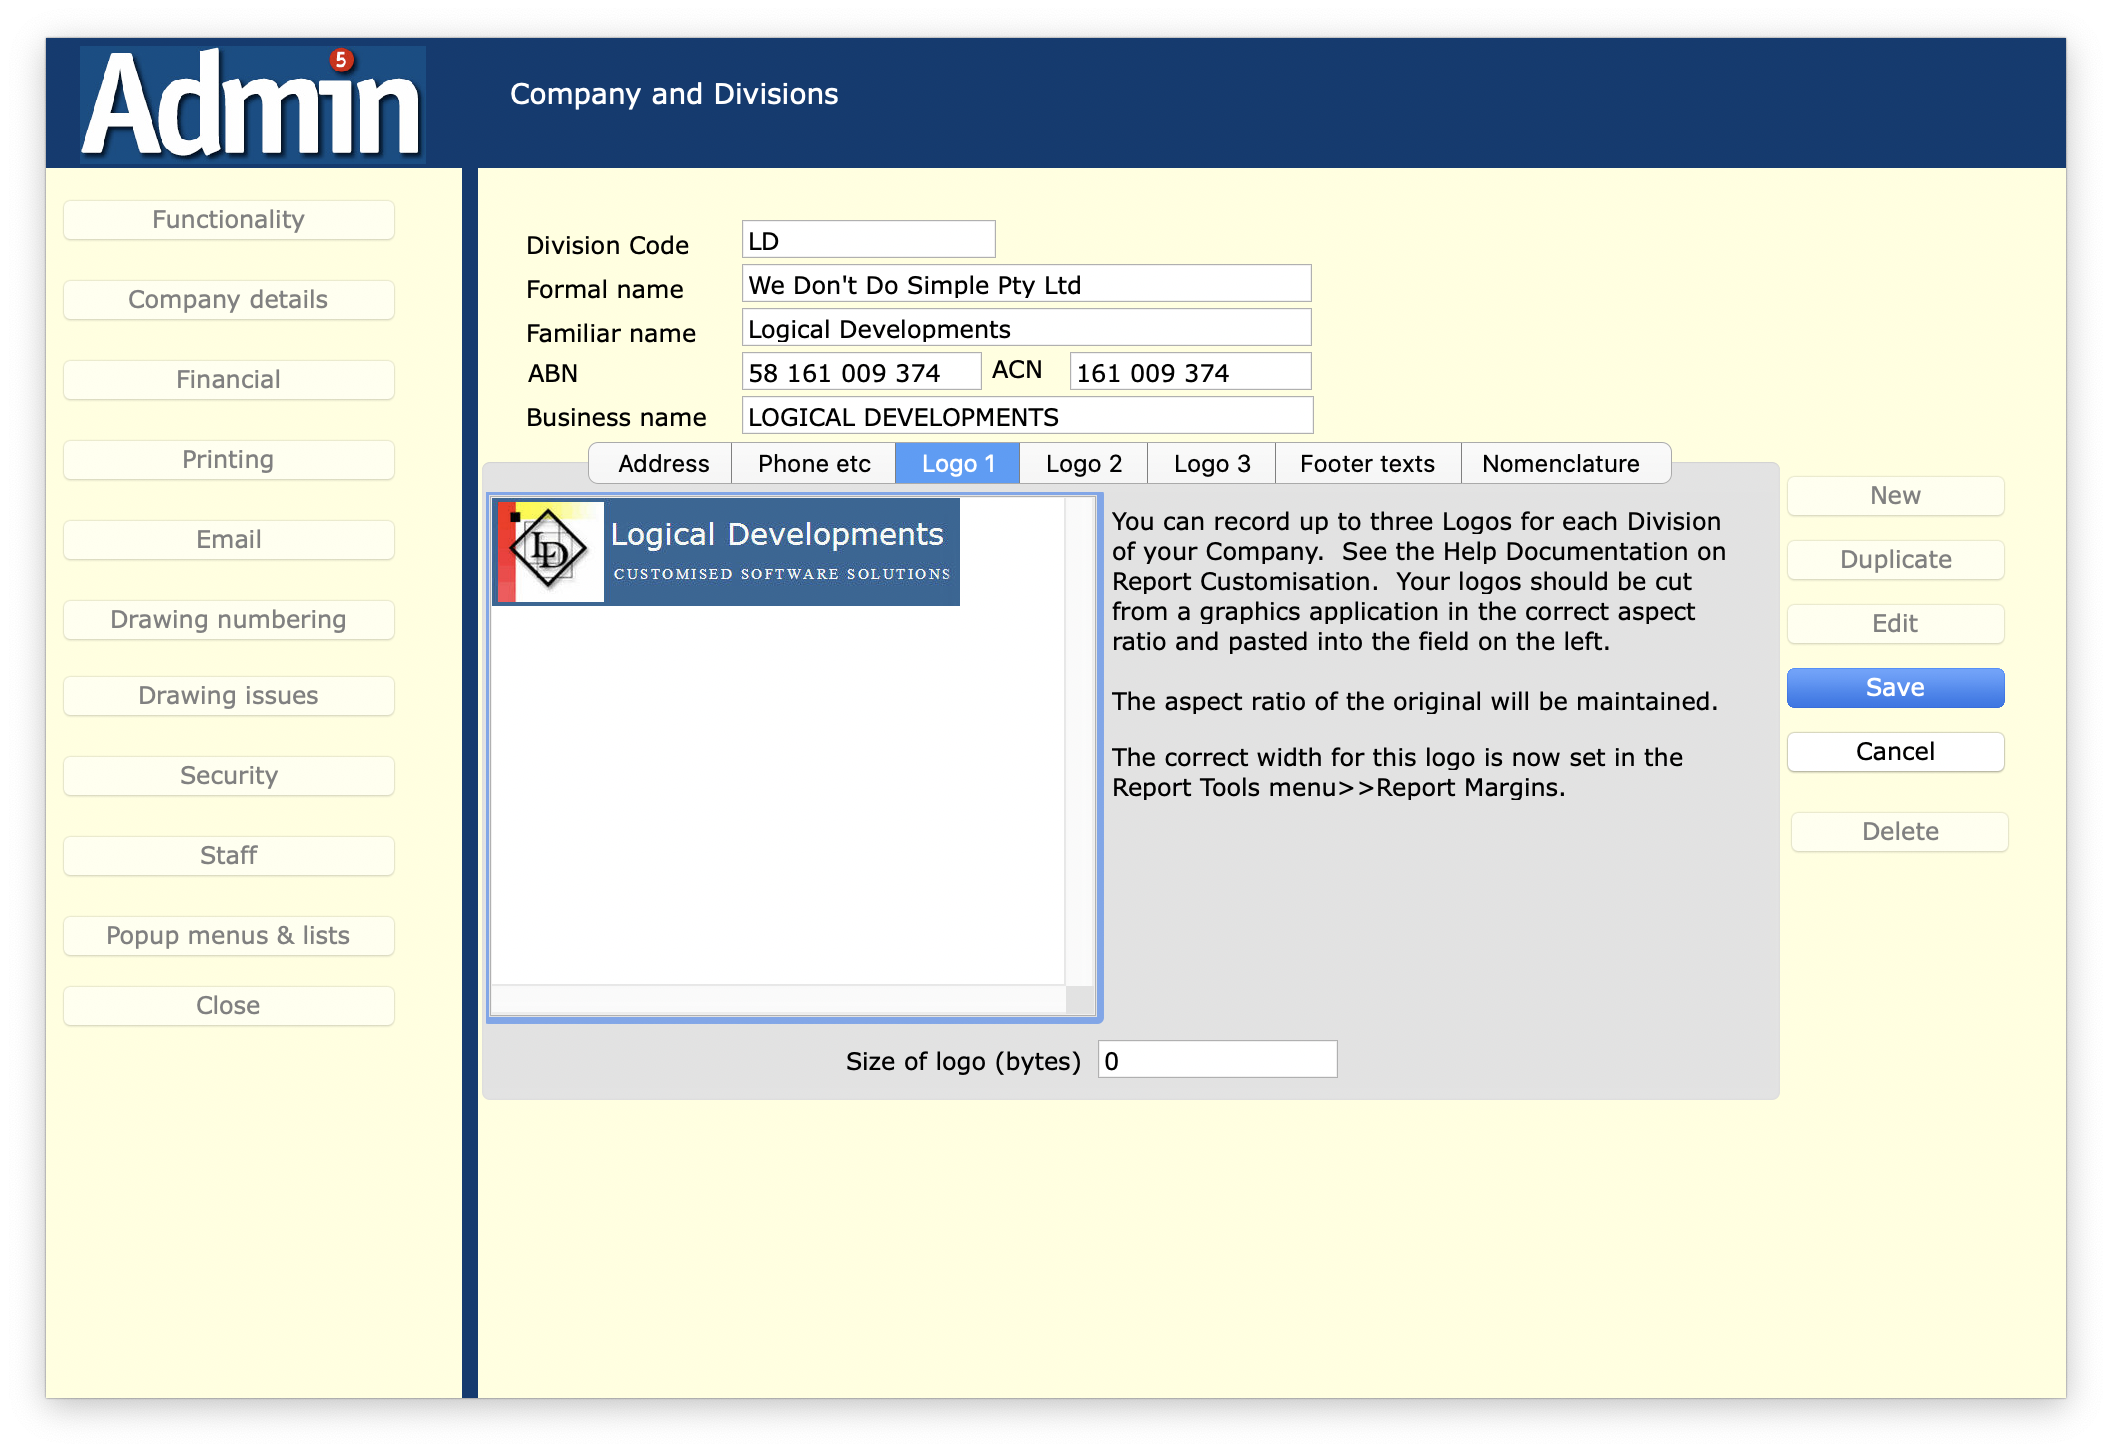Screen dimensions: 2112x1452
Task: Open the Logo 3 tab
Action: click(x=1211, y=464)
